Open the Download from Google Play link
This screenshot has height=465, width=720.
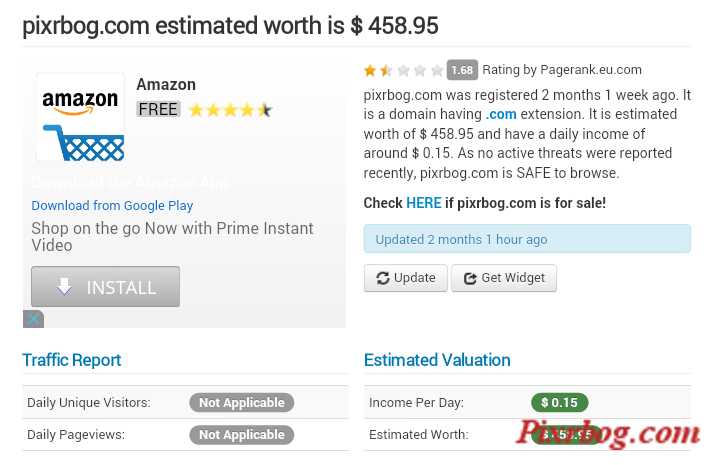pos(112,205)
